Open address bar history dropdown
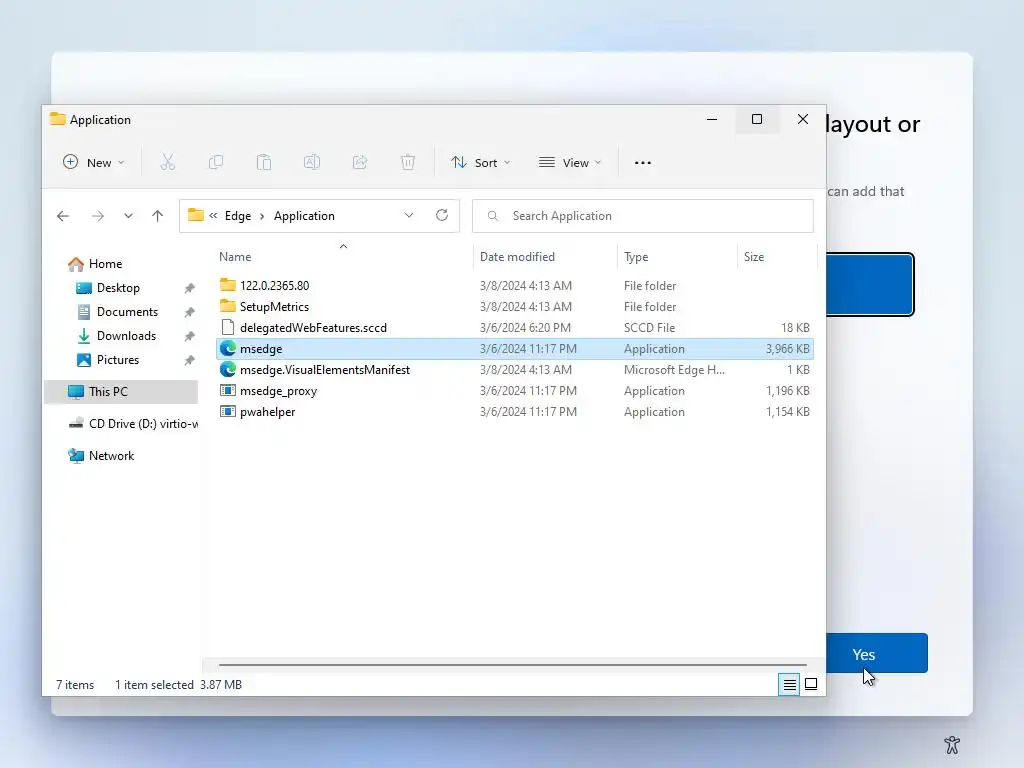 pos(409,216)
